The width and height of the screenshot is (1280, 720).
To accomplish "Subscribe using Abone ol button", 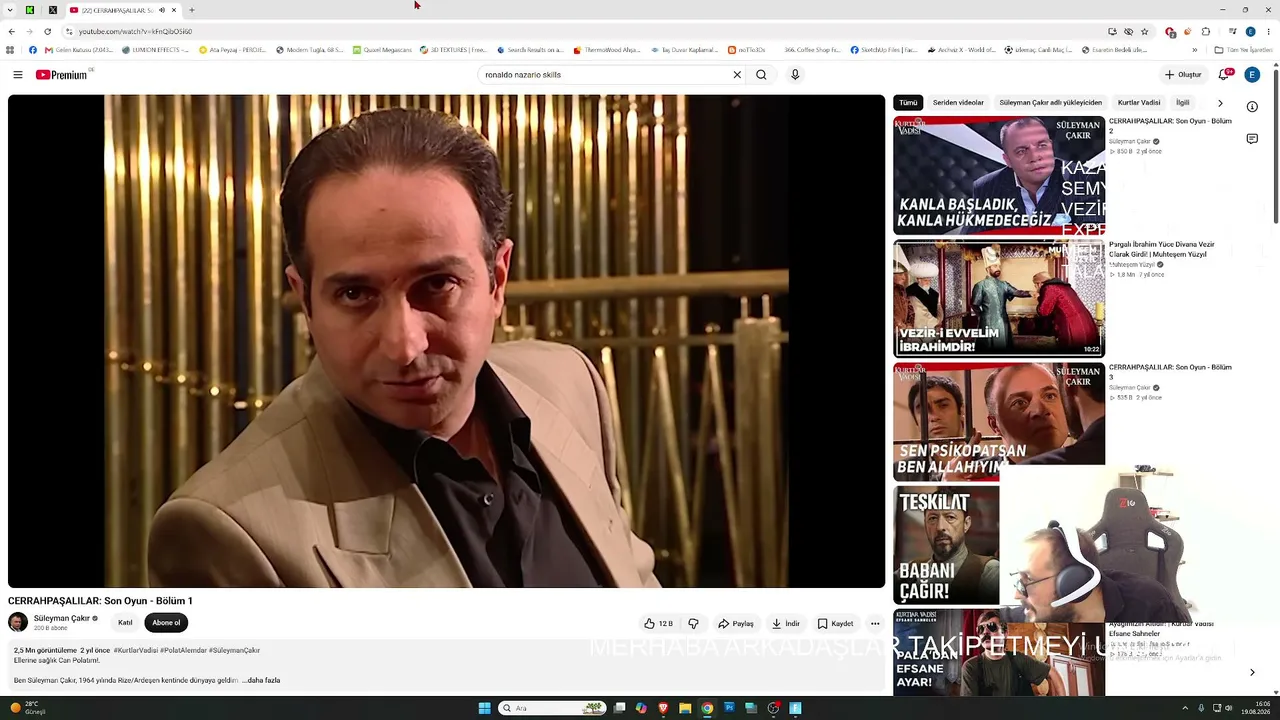I will click(166, 623).
